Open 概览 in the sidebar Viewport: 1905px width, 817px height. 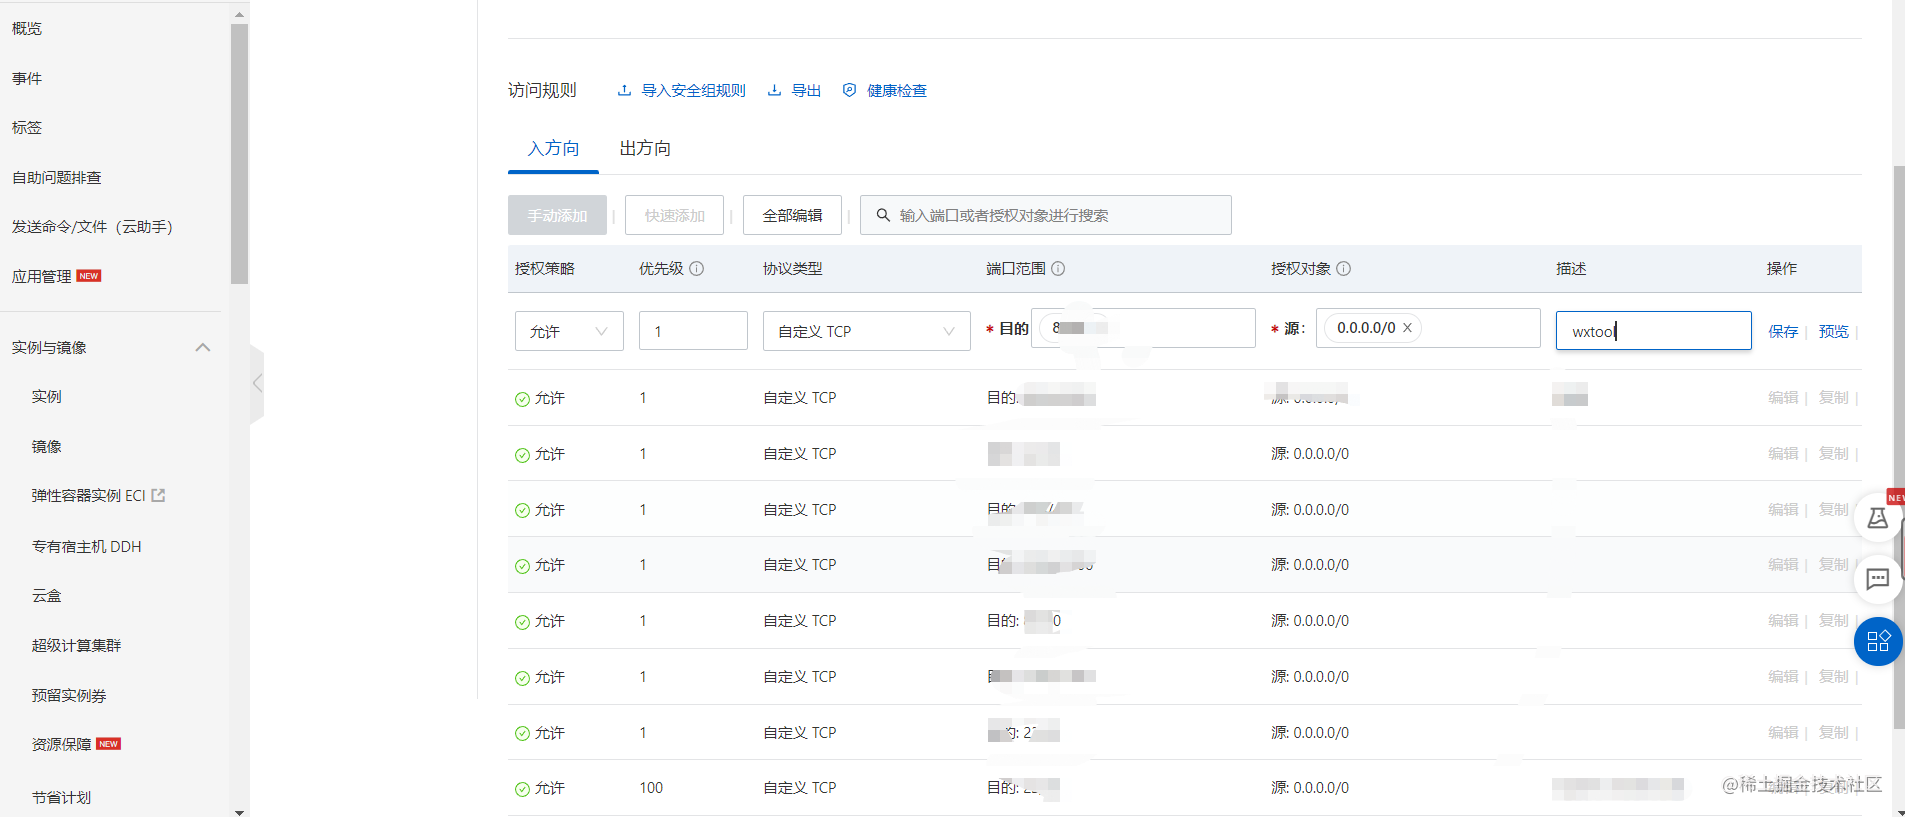click(x=27, y=29)
